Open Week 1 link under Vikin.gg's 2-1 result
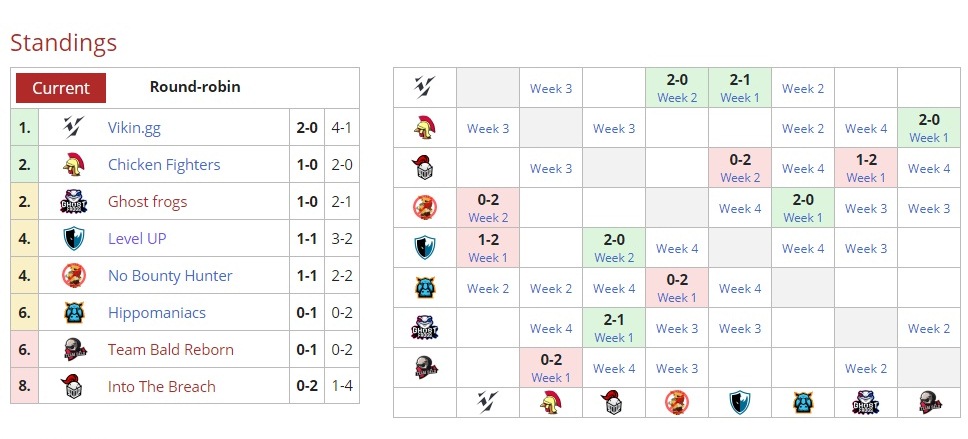Image resolution: width=968 pixels, height=439 pixels. point(739,98)
